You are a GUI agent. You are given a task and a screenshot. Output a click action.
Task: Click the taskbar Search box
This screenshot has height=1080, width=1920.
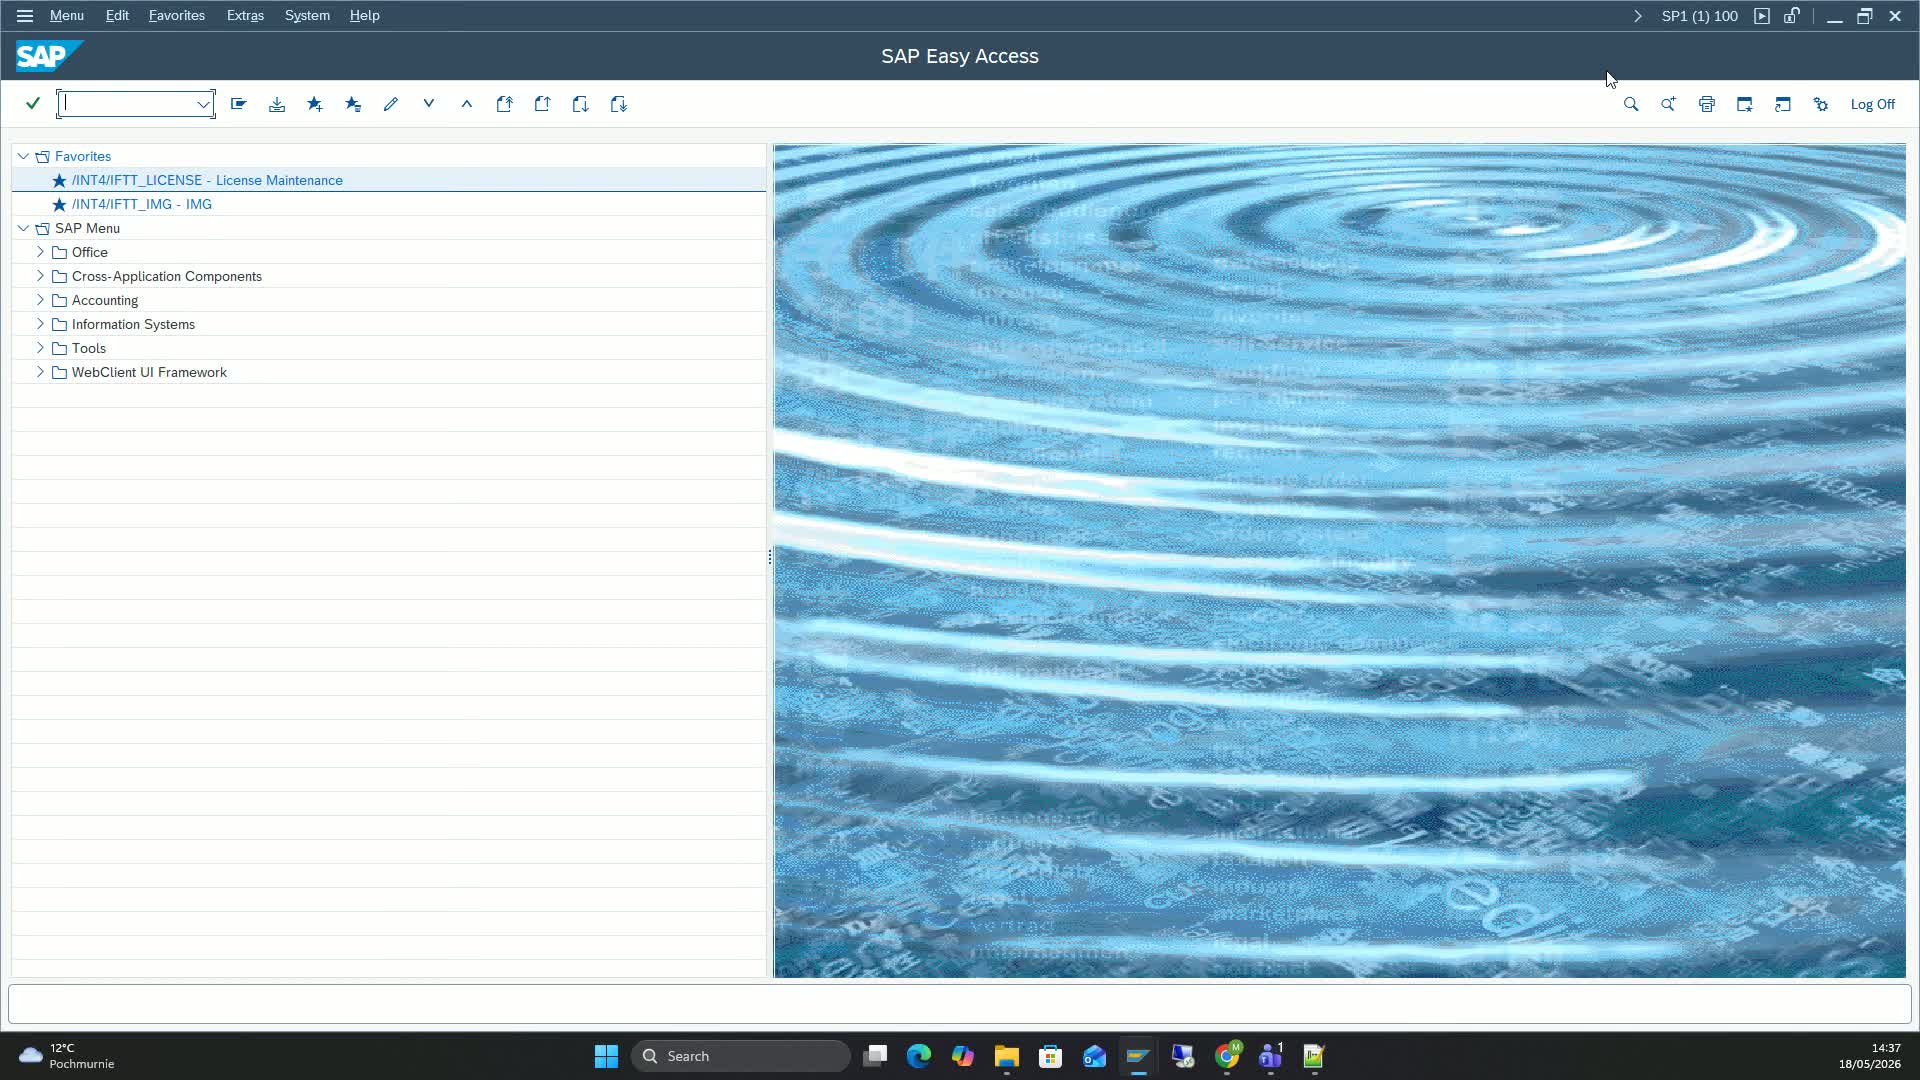click(x=741, y=1056)
